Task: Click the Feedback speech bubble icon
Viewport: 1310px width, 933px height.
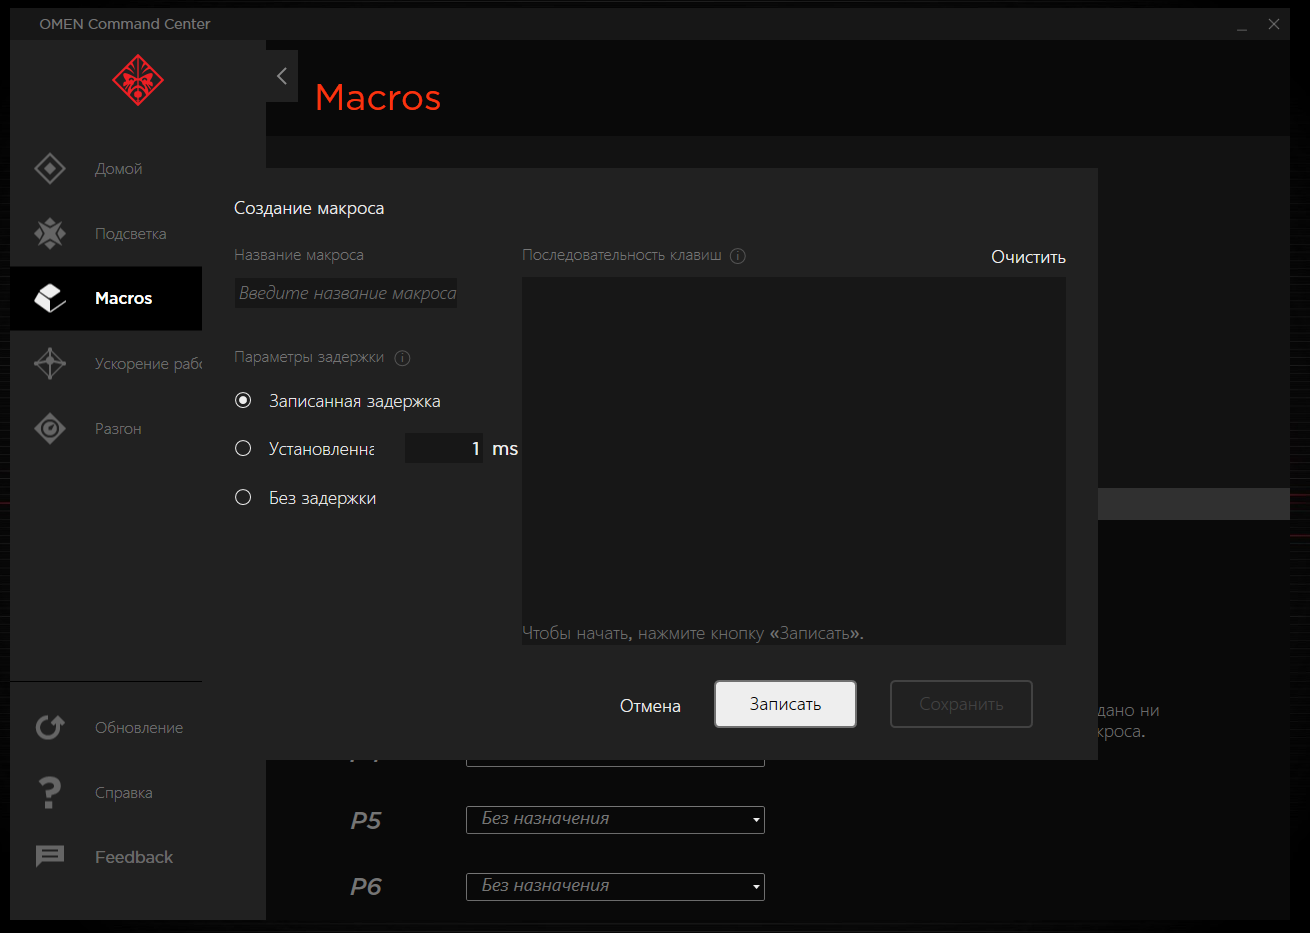Action: tap(50, 856)
